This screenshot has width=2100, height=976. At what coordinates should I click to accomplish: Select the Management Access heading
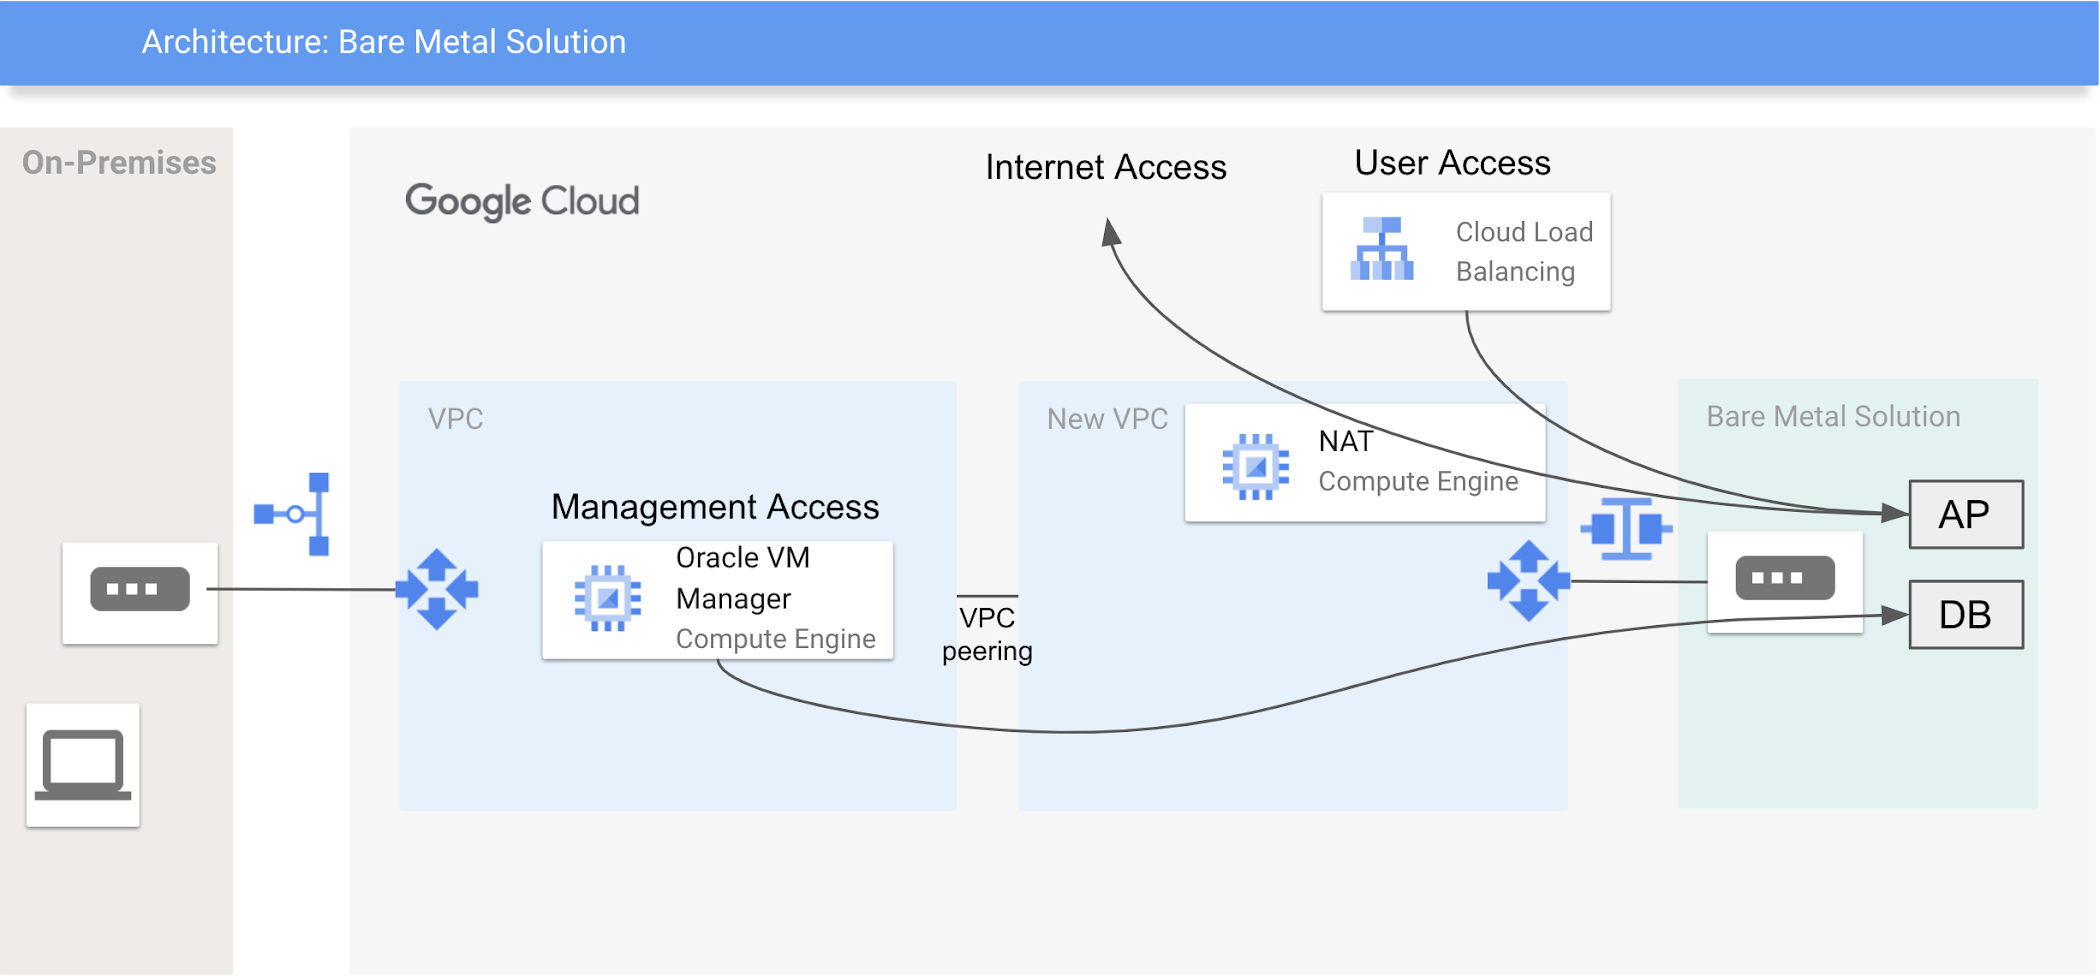pyautogui.click(x=715, y=507)
